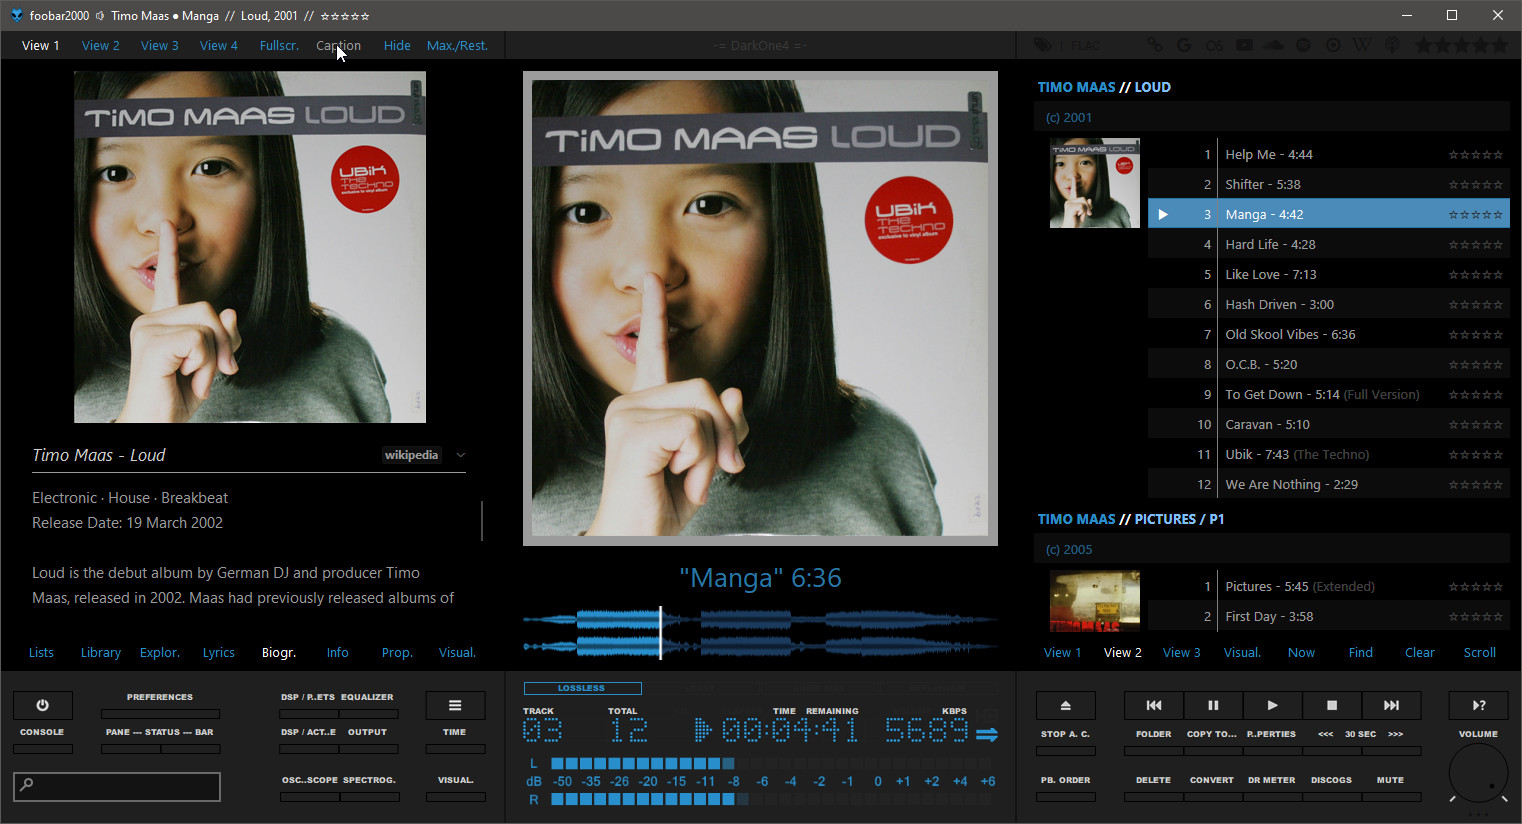Click the random playback icon button
The height and width of the screenshot is (824, 1522).
tap(1478, 705)
